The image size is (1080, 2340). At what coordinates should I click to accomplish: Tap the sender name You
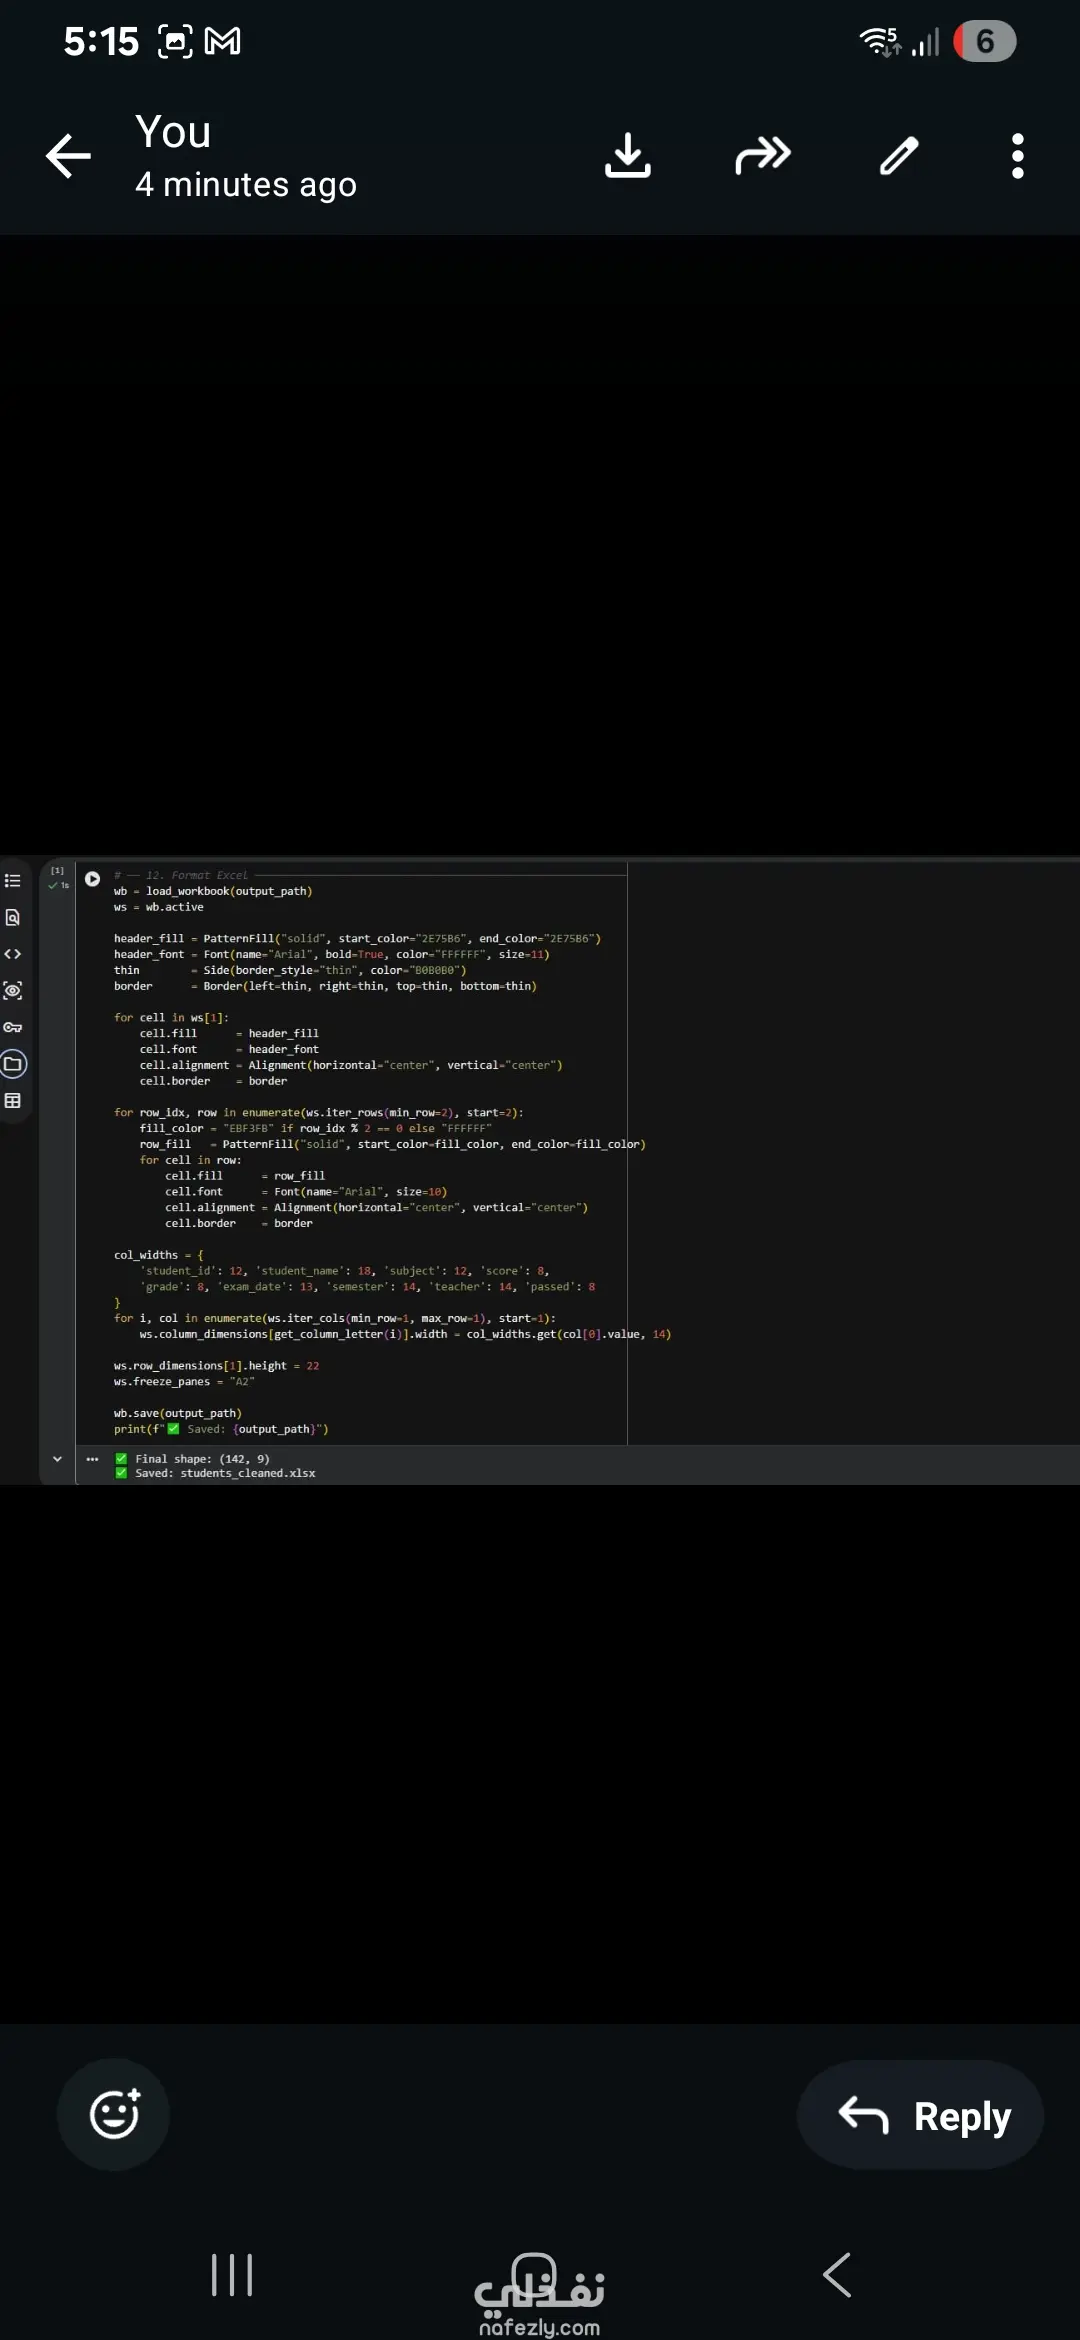[173, 132]
